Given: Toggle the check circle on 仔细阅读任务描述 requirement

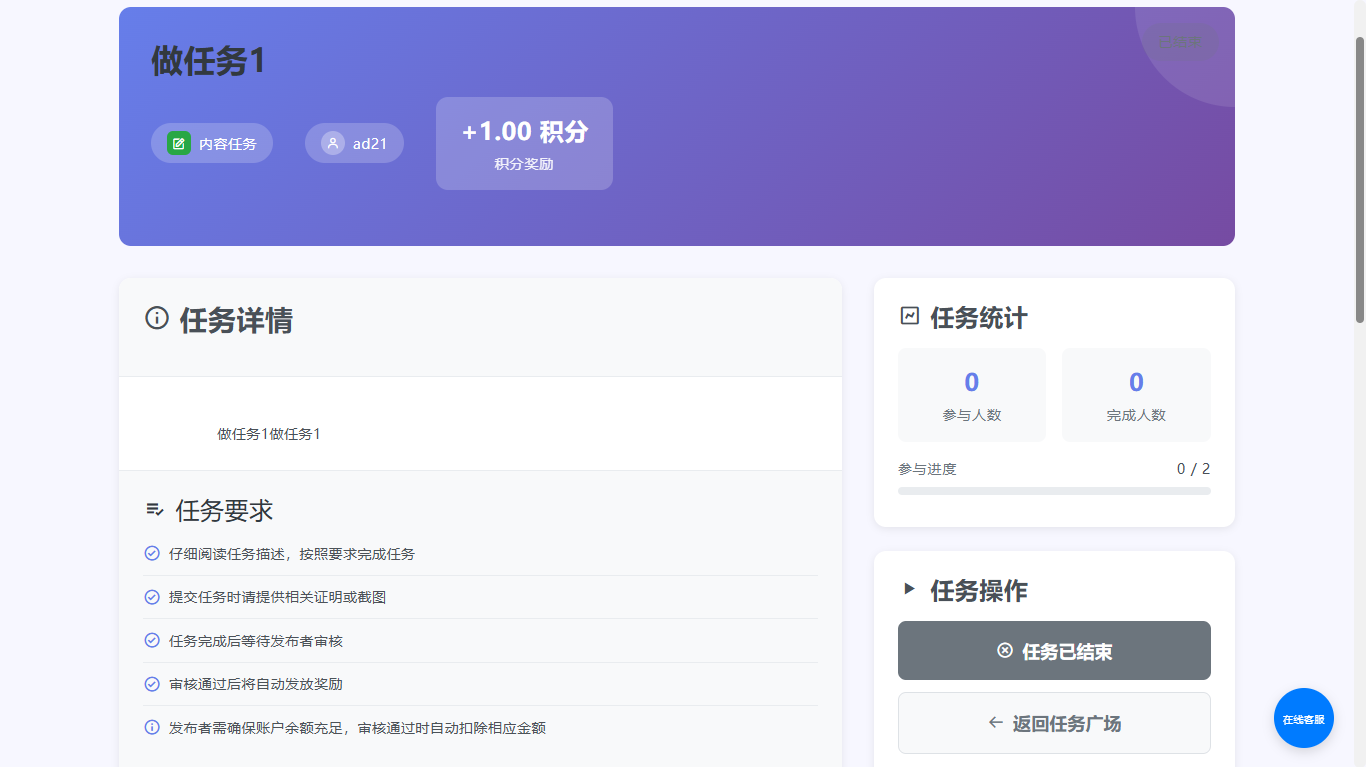Looking at the screenshot, I should click(x=152, y=553).
